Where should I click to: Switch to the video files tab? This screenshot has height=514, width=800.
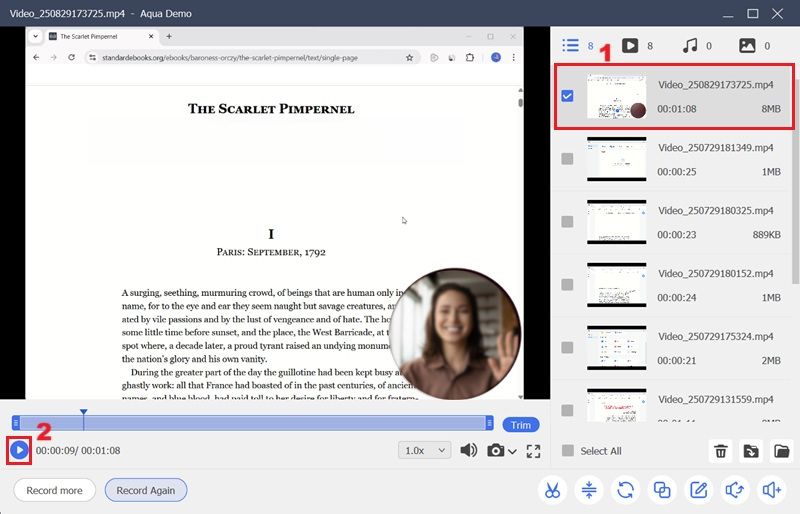coord(630,45)
